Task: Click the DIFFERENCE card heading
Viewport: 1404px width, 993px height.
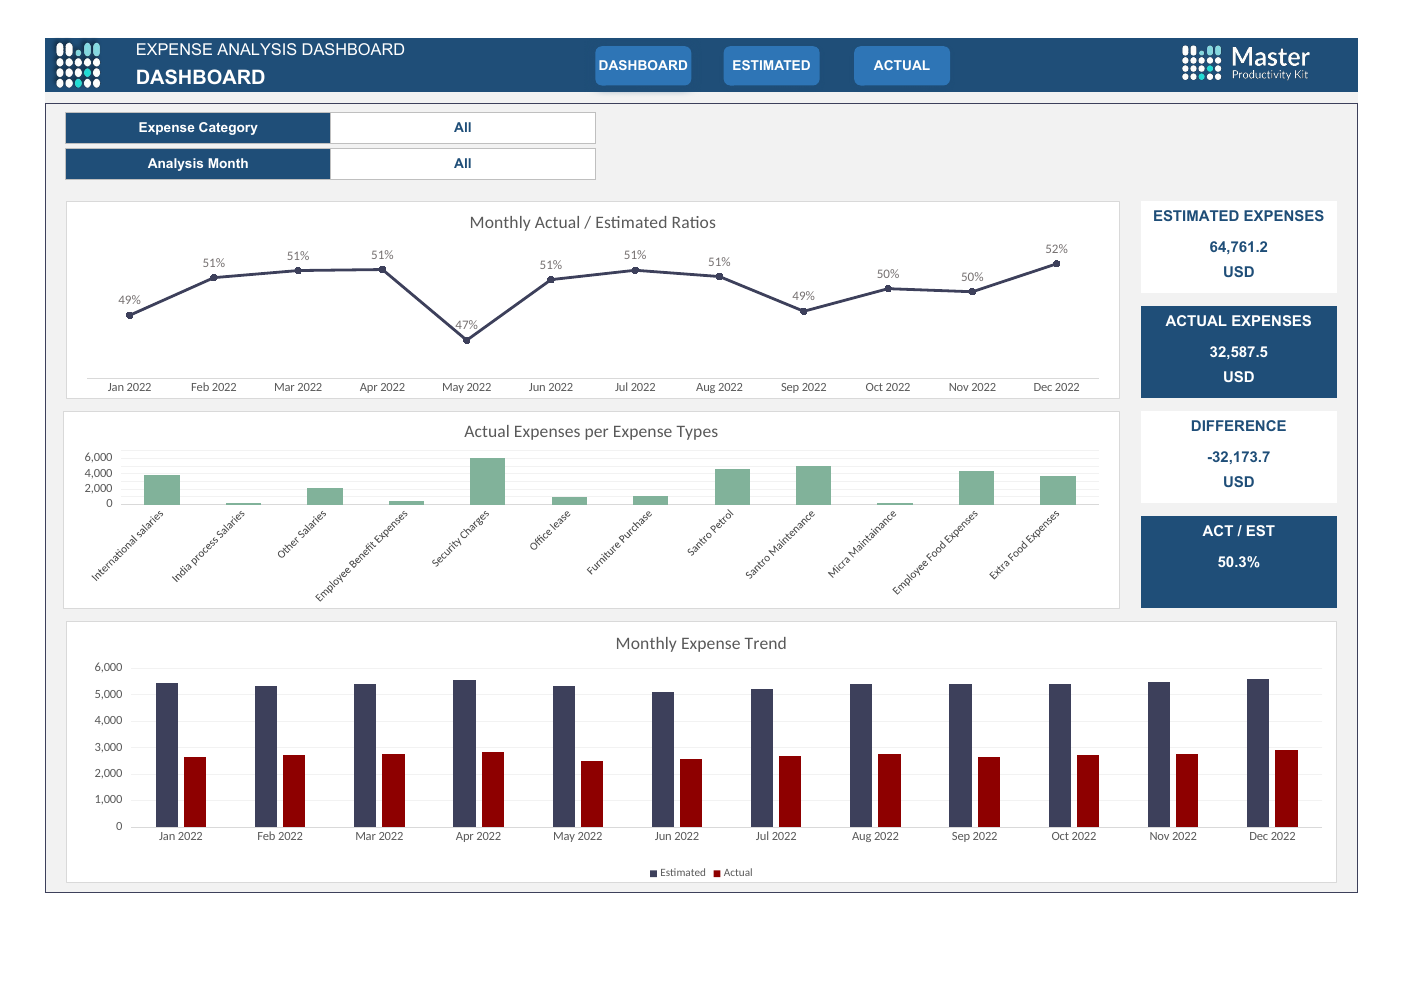Action: 1238,426
